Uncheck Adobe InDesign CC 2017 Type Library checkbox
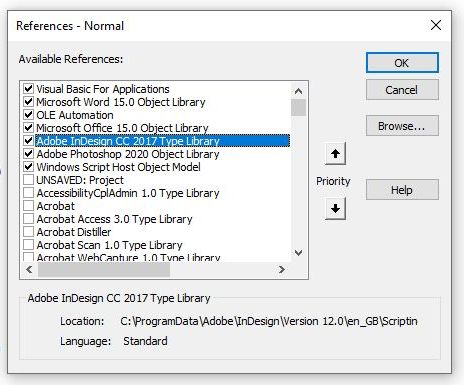Viewport: 464px width, 385px height. pos(28,141)
